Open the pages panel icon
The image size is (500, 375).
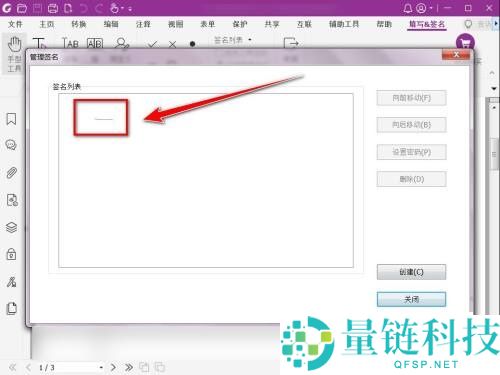[x=11, y=308]
